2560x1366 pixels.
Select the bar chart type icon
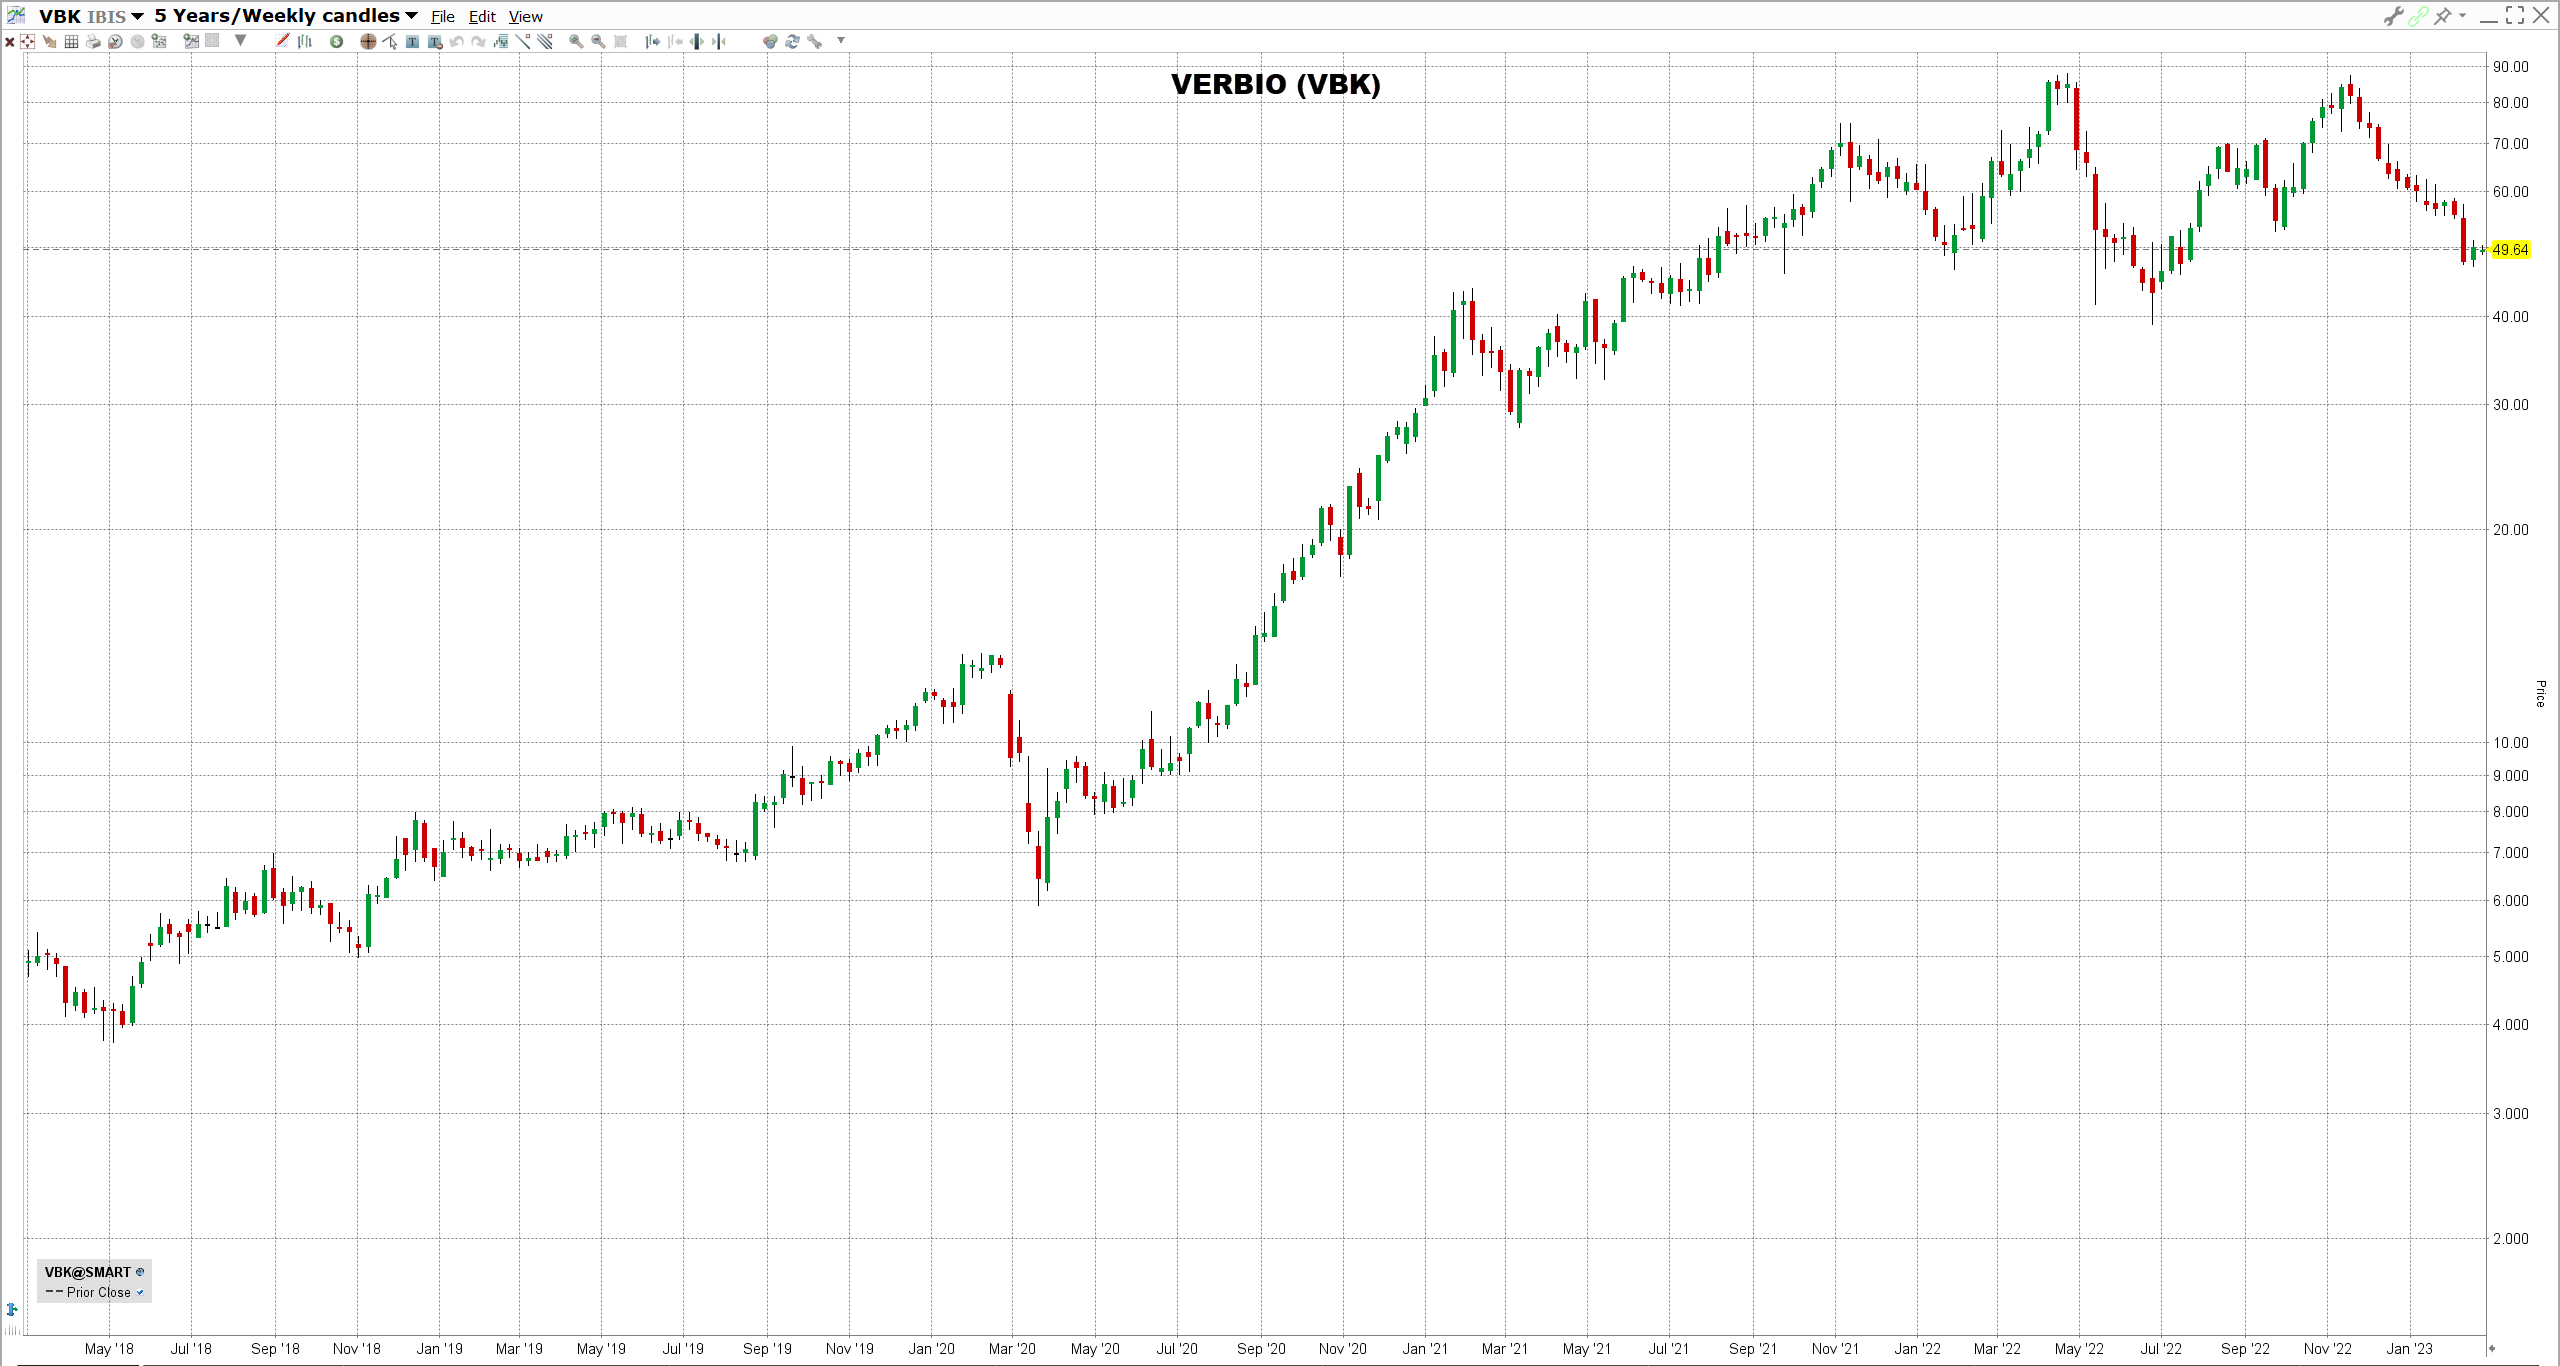point(304,42)
